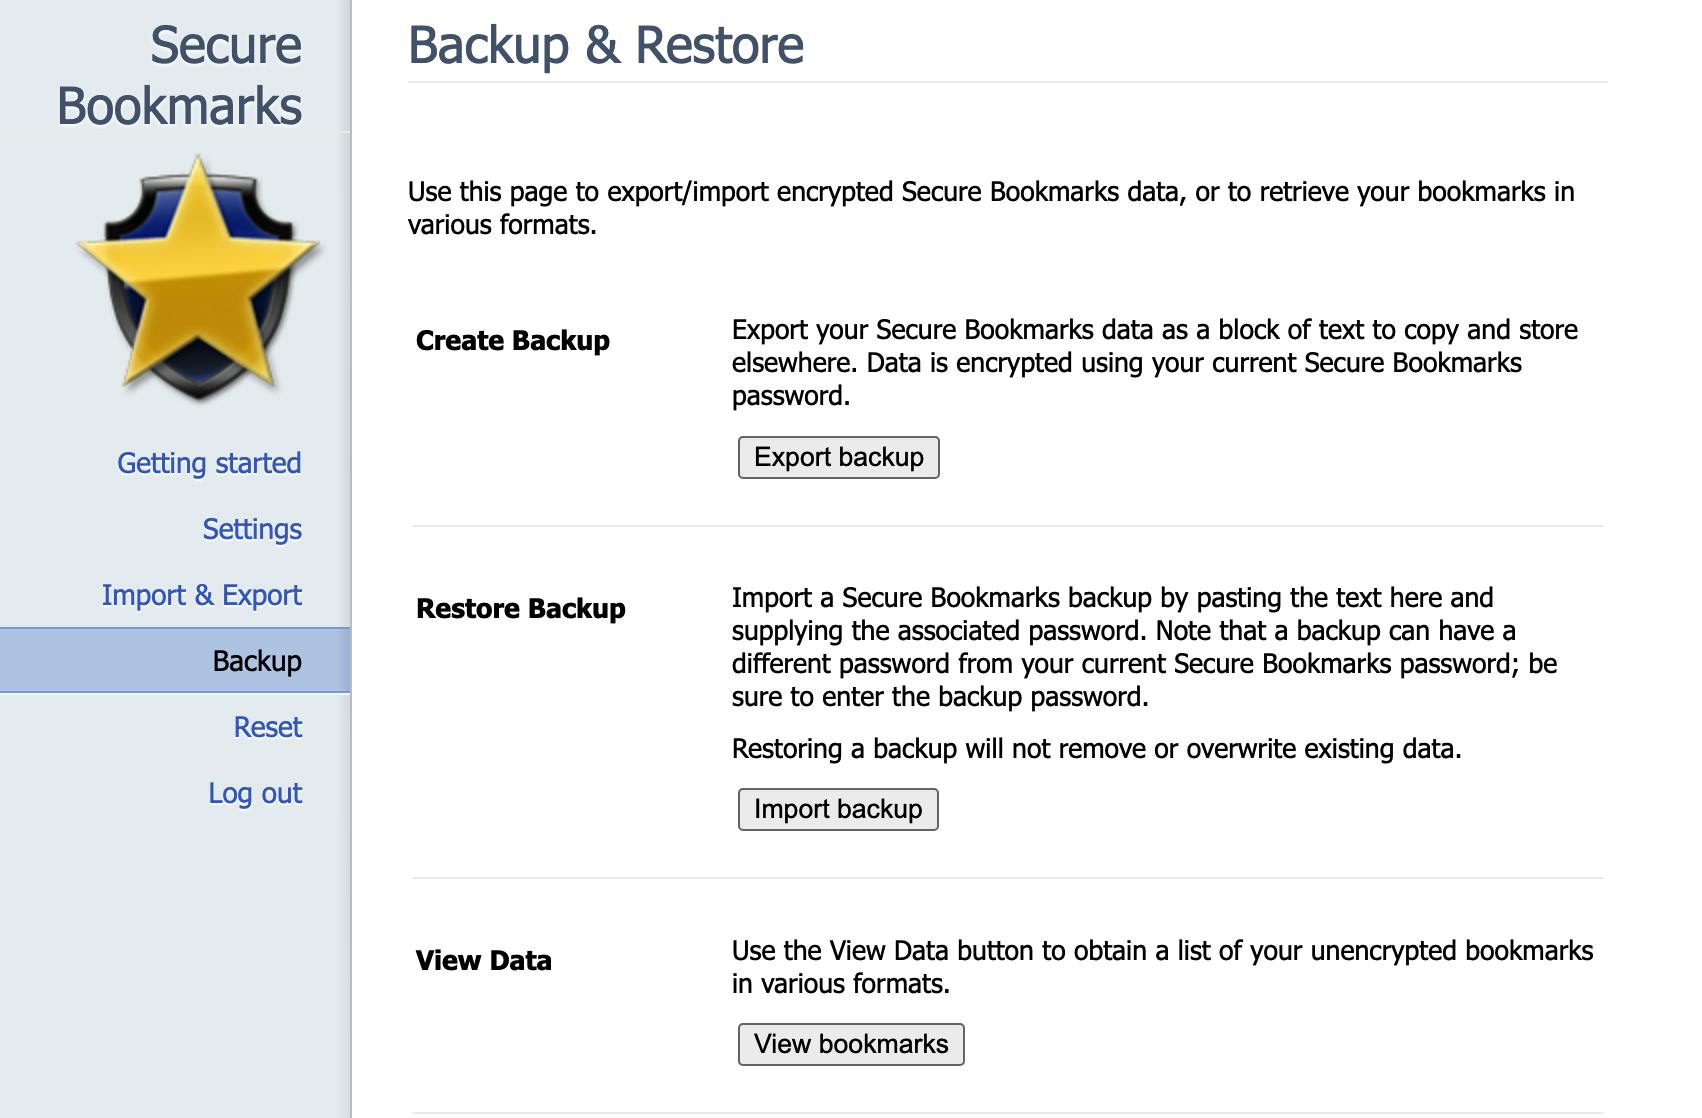
Task: Open the Getting started page
Action: click(x=209, y=463)
